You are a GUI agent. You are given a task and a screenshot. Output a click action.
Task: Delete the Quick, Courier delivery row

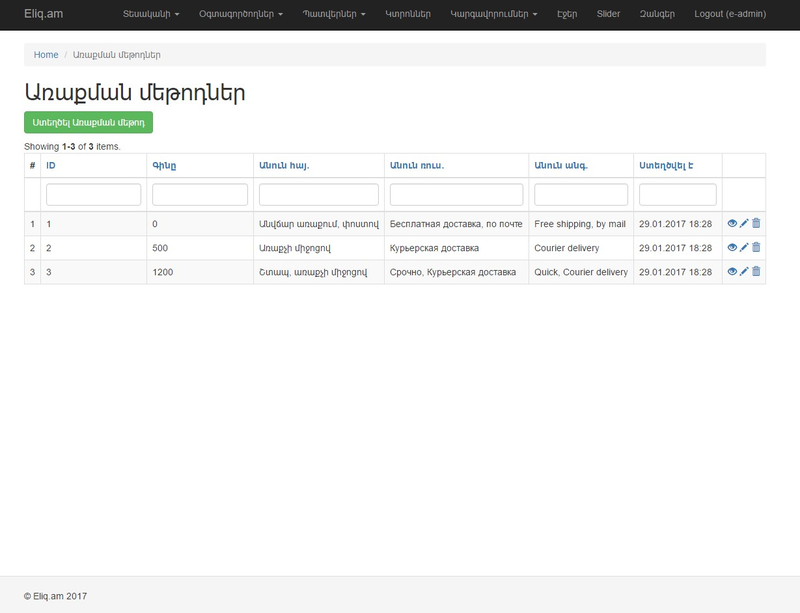(756, 271)
